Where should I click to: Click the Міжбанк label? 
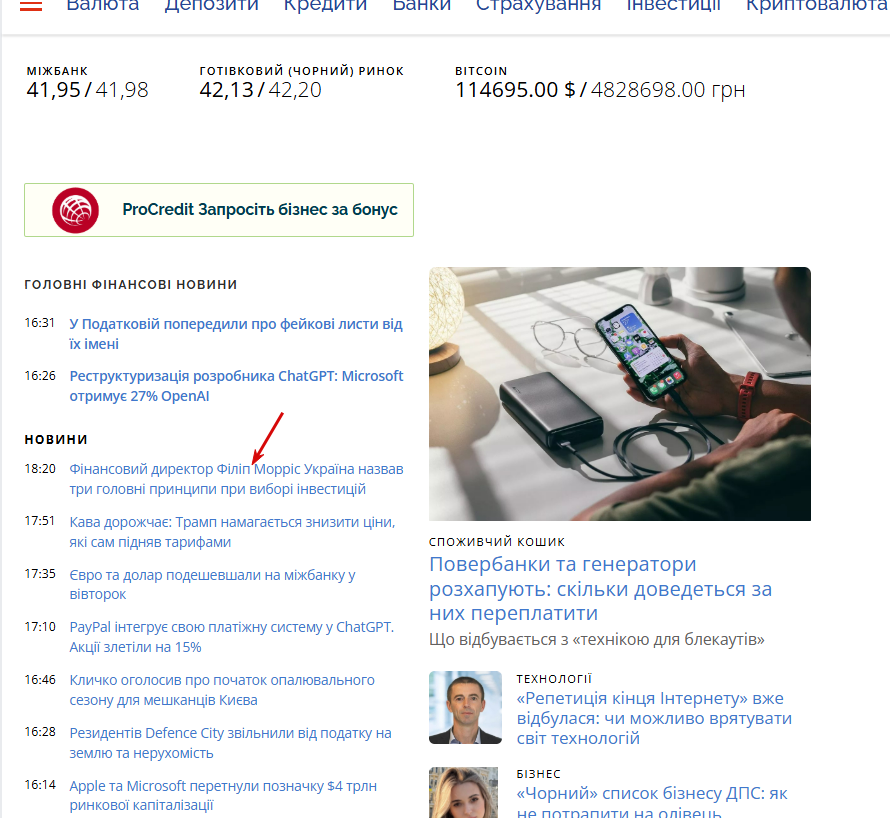[57, 71]
